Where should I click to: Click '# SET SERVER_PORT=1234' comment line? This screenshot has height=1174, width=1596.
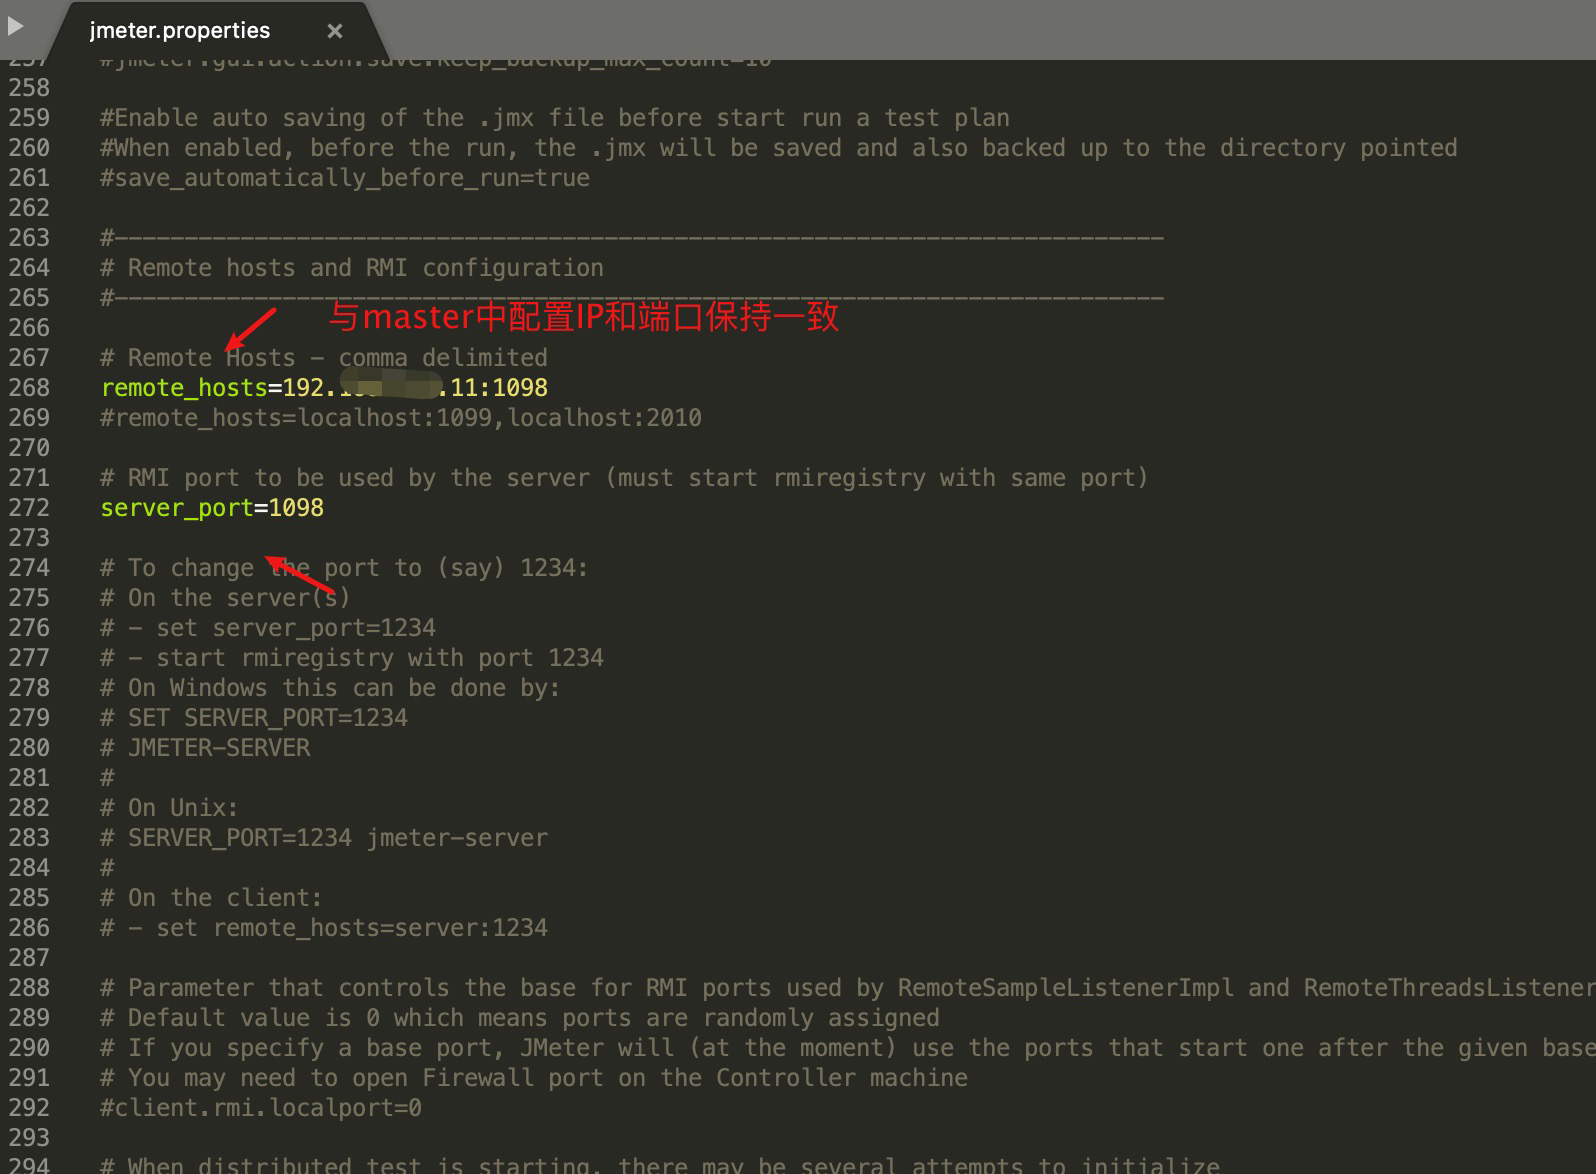pos(254,718)
